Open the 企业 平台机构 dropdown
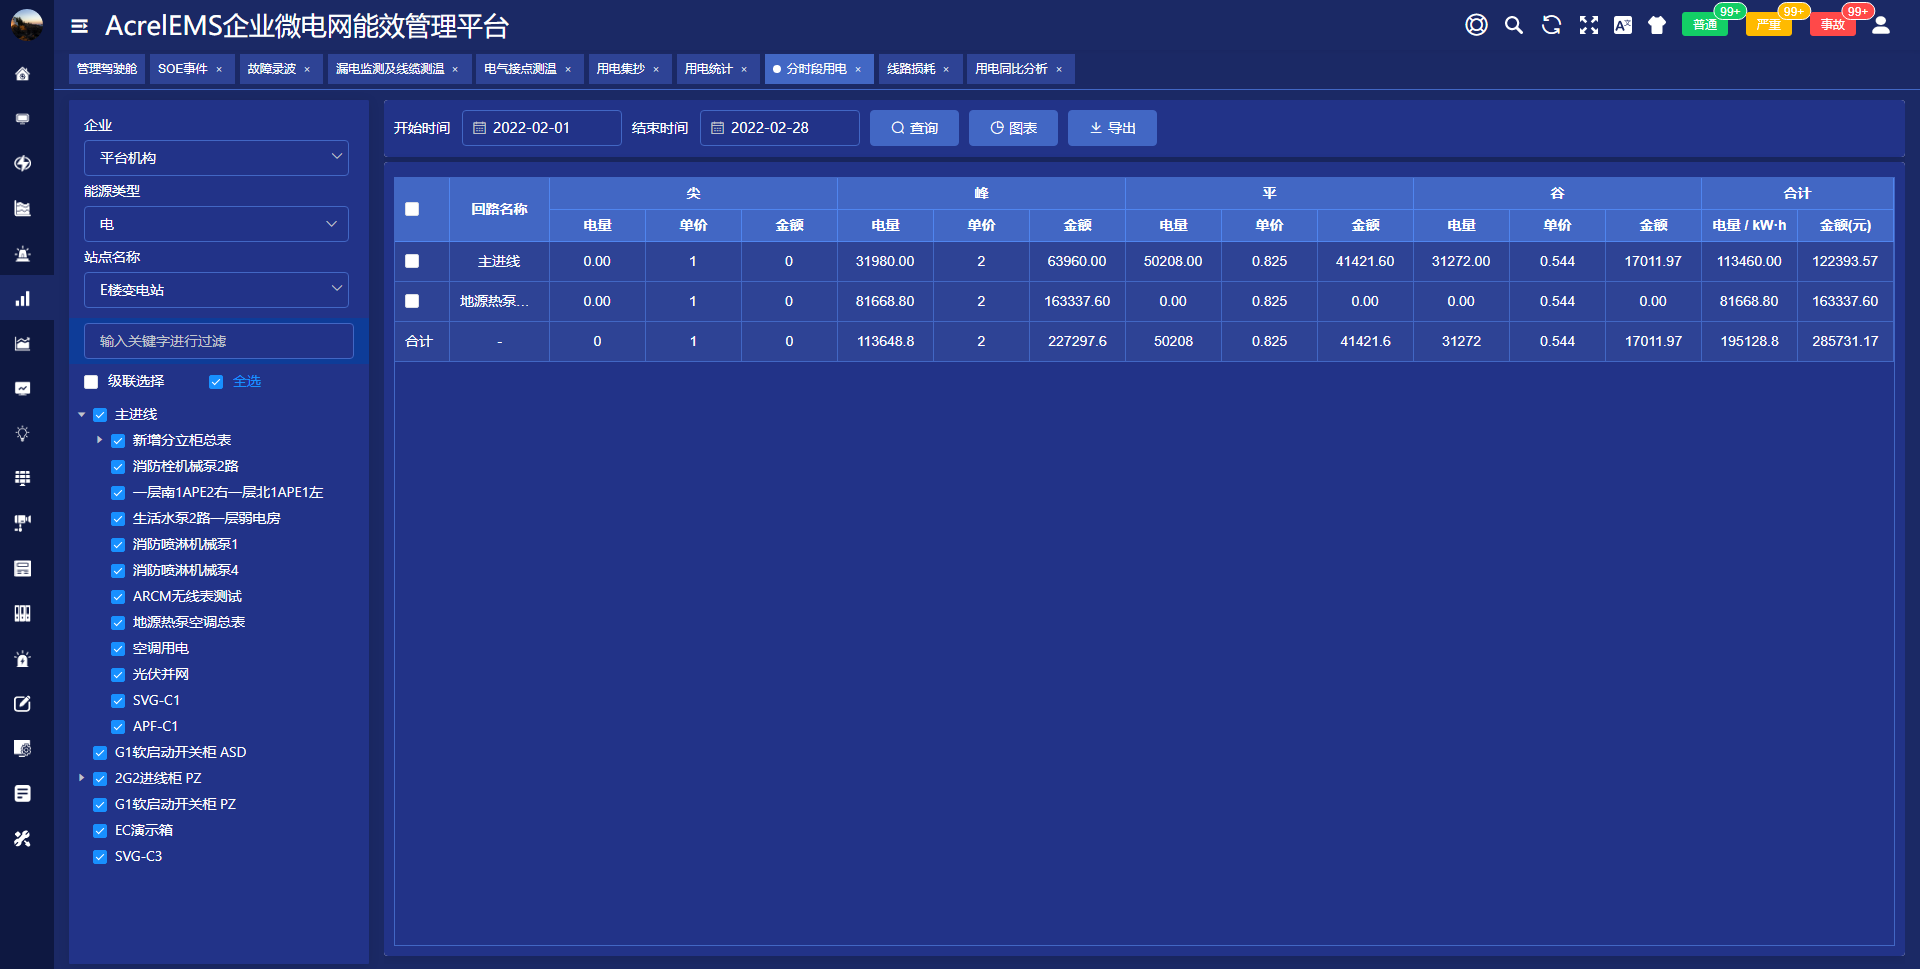The width and height of the screenshot is (1920, 969). tap(216, 158)
